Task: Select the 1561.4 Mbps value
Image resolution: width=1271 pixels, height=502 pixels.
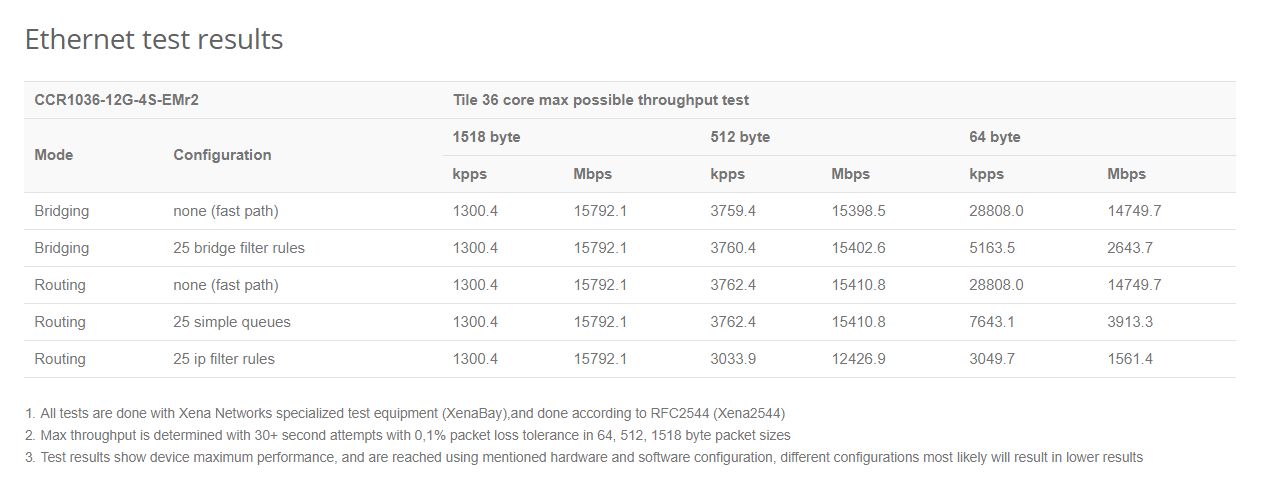Action: (1130, 359)
